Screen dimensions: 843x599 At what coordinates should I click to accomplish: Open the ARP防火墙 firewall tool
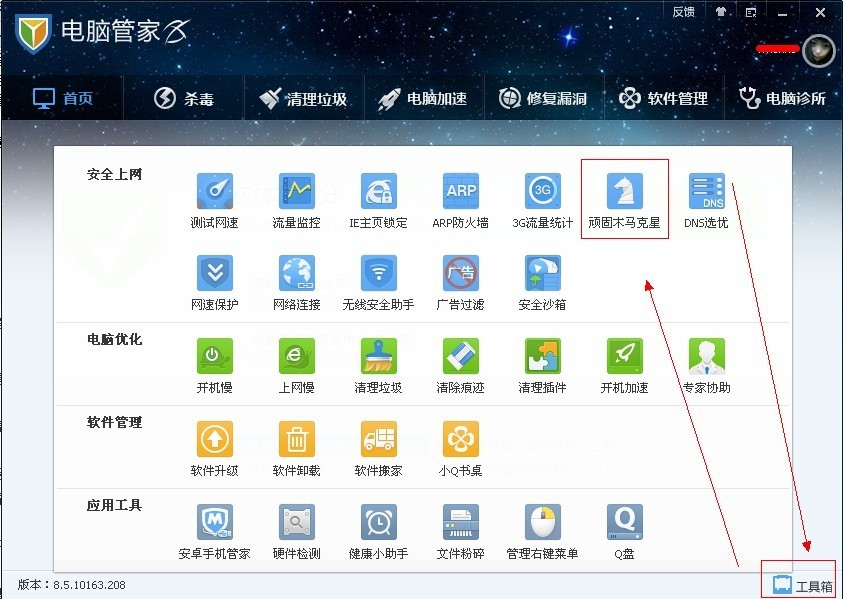(460, 201)
